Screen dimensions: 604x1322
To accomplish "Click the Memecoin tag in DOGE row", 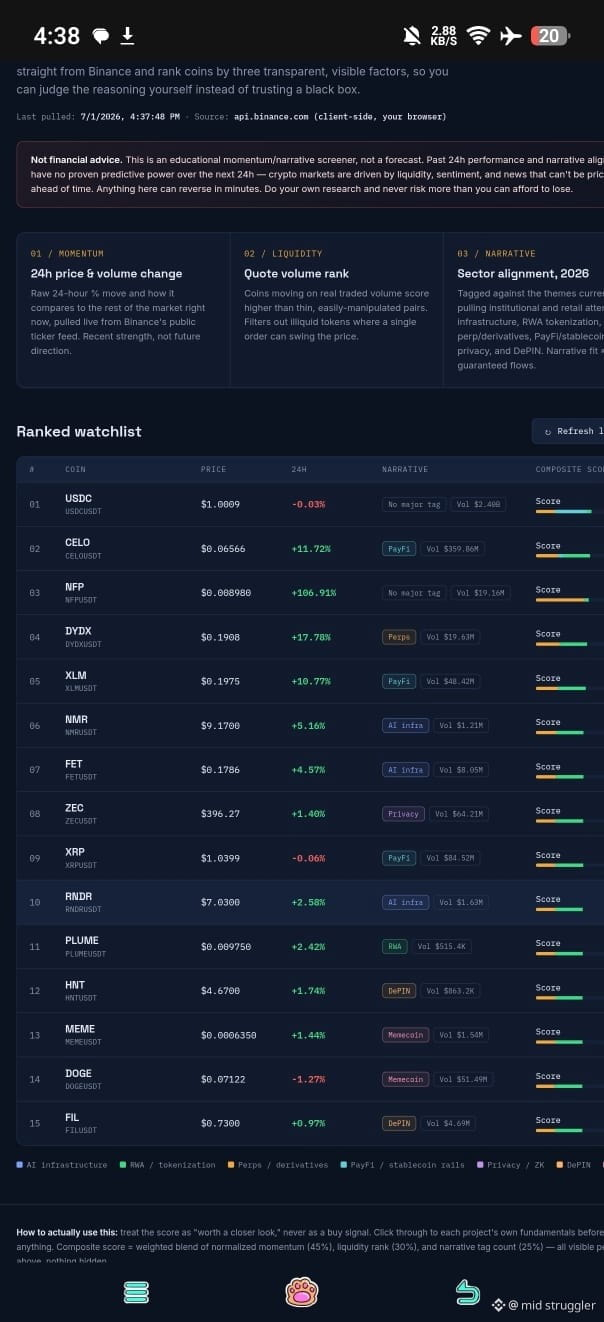I will [406, 1079].
